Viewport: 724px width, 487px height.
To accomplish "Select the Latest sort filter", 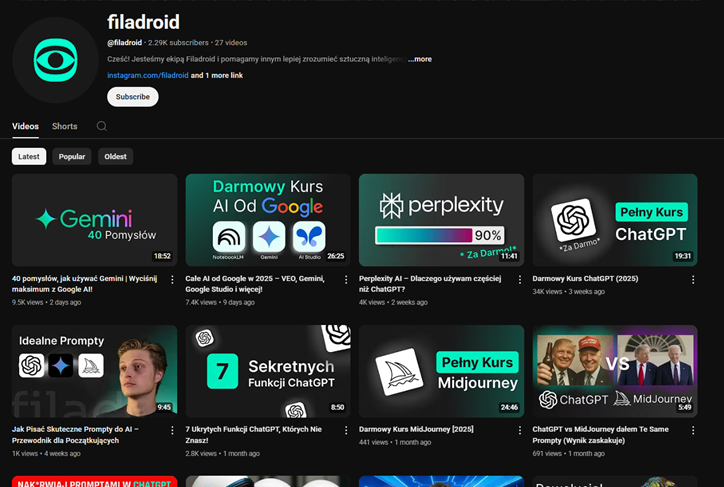I will [x=29, y=156].
